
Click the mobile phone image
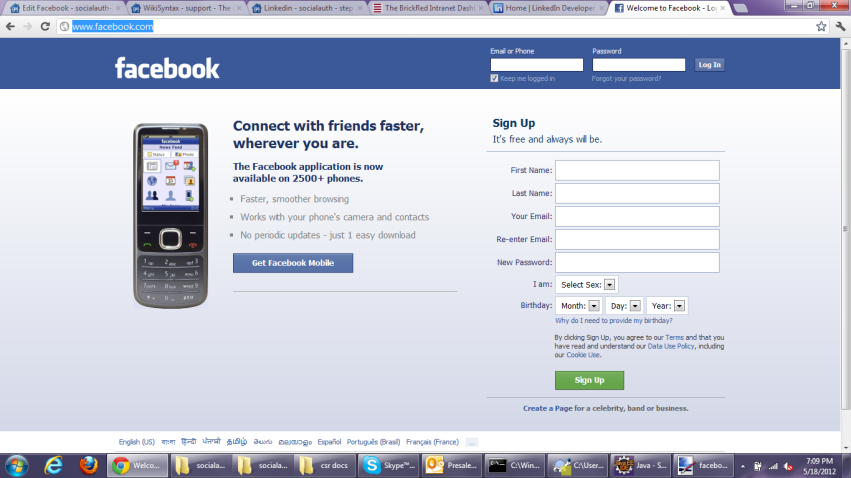tap(170, 215)
